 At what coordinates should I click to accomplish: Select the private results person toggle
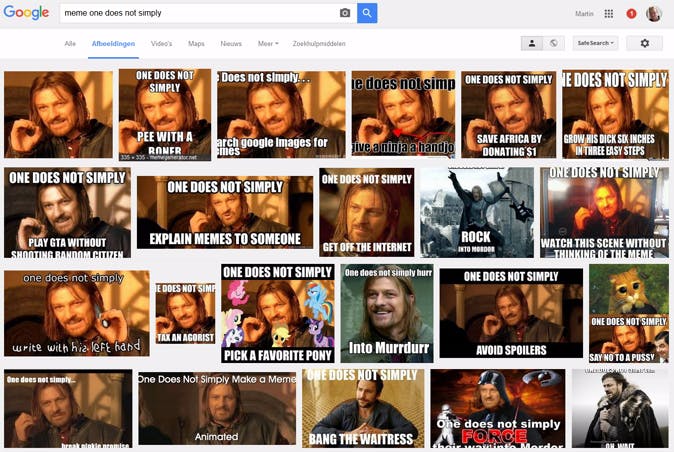[532, 43]
